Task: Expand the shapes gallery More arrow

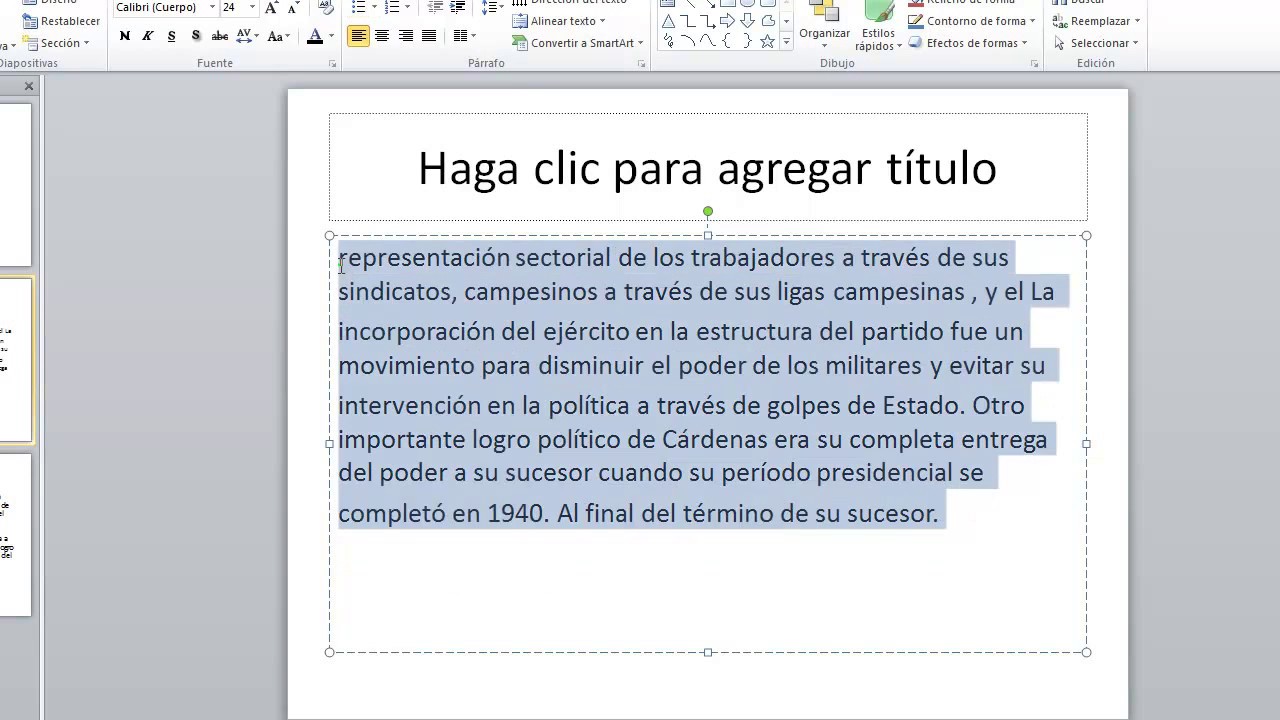Action: coord(786,41)
